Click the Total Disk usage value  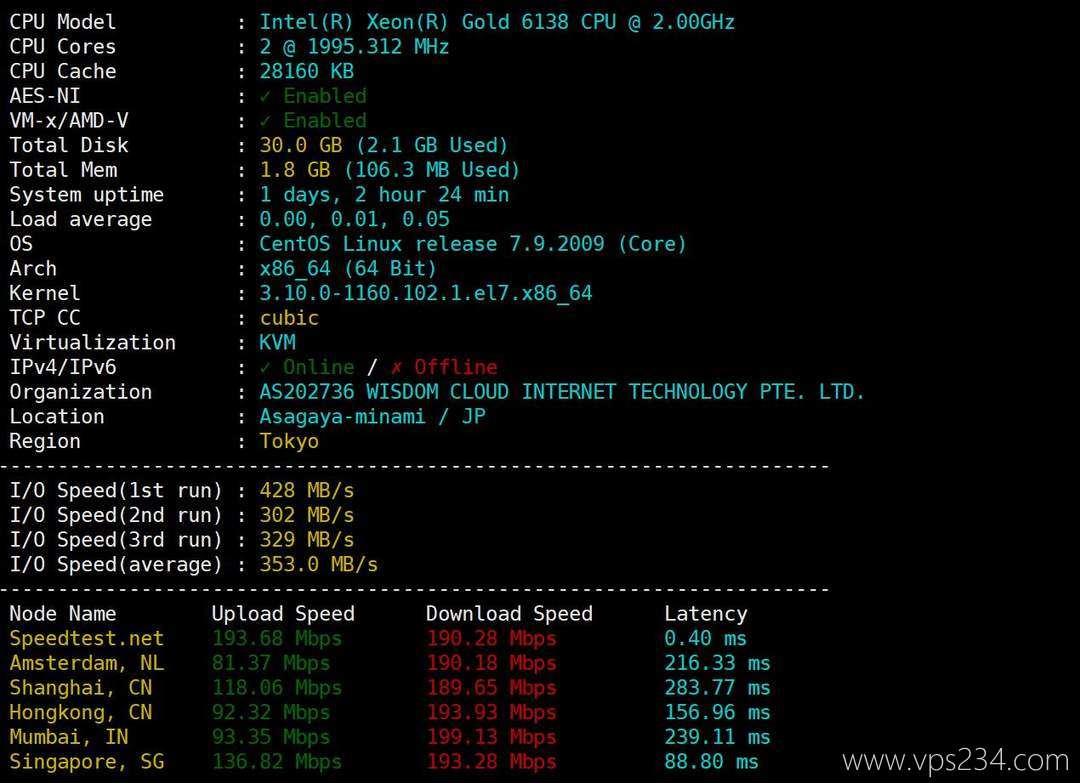coord(384,145)
